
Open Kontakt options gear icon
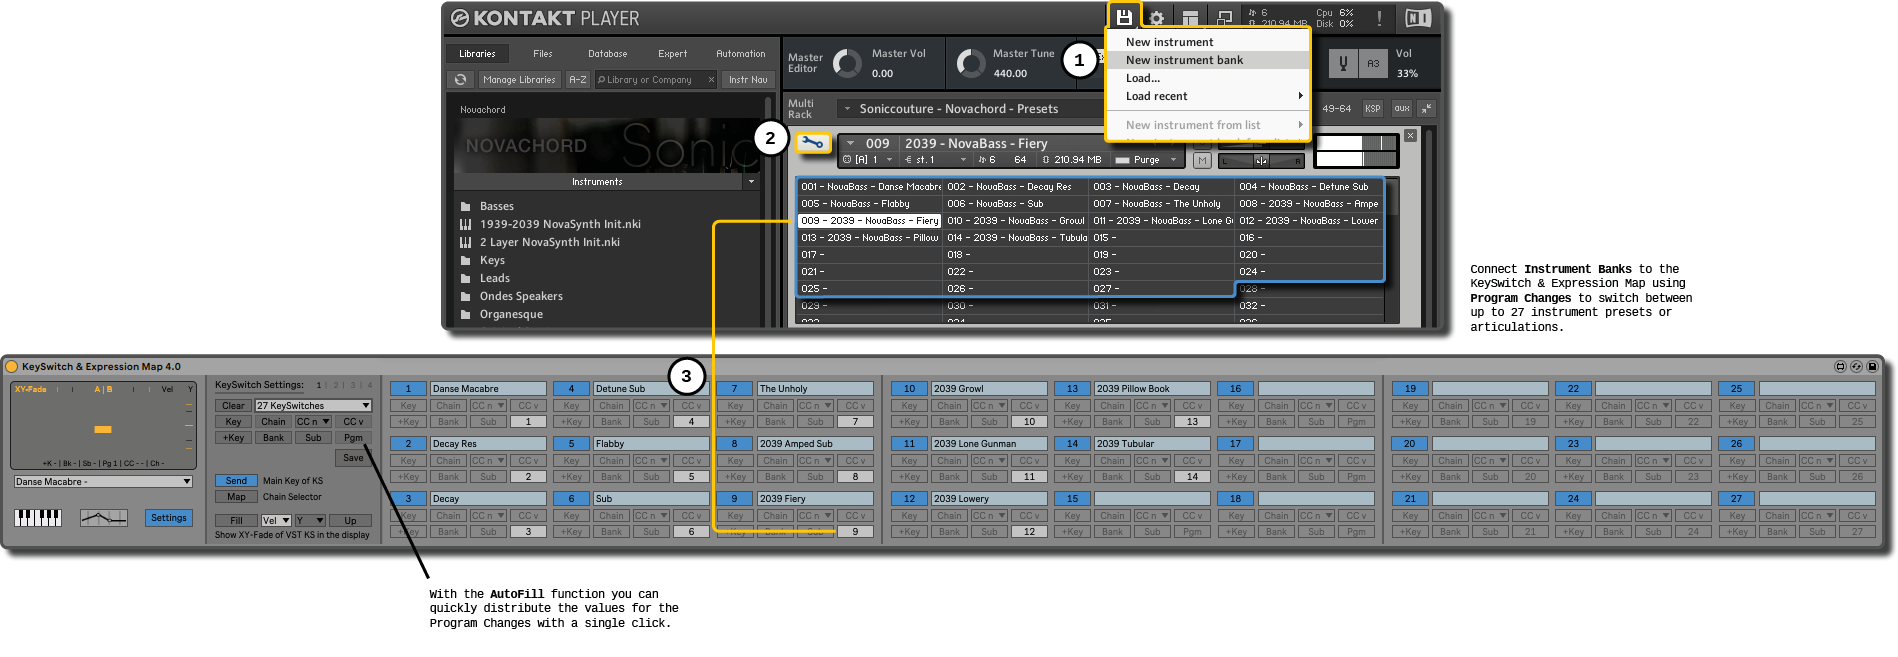point(1156,18)
